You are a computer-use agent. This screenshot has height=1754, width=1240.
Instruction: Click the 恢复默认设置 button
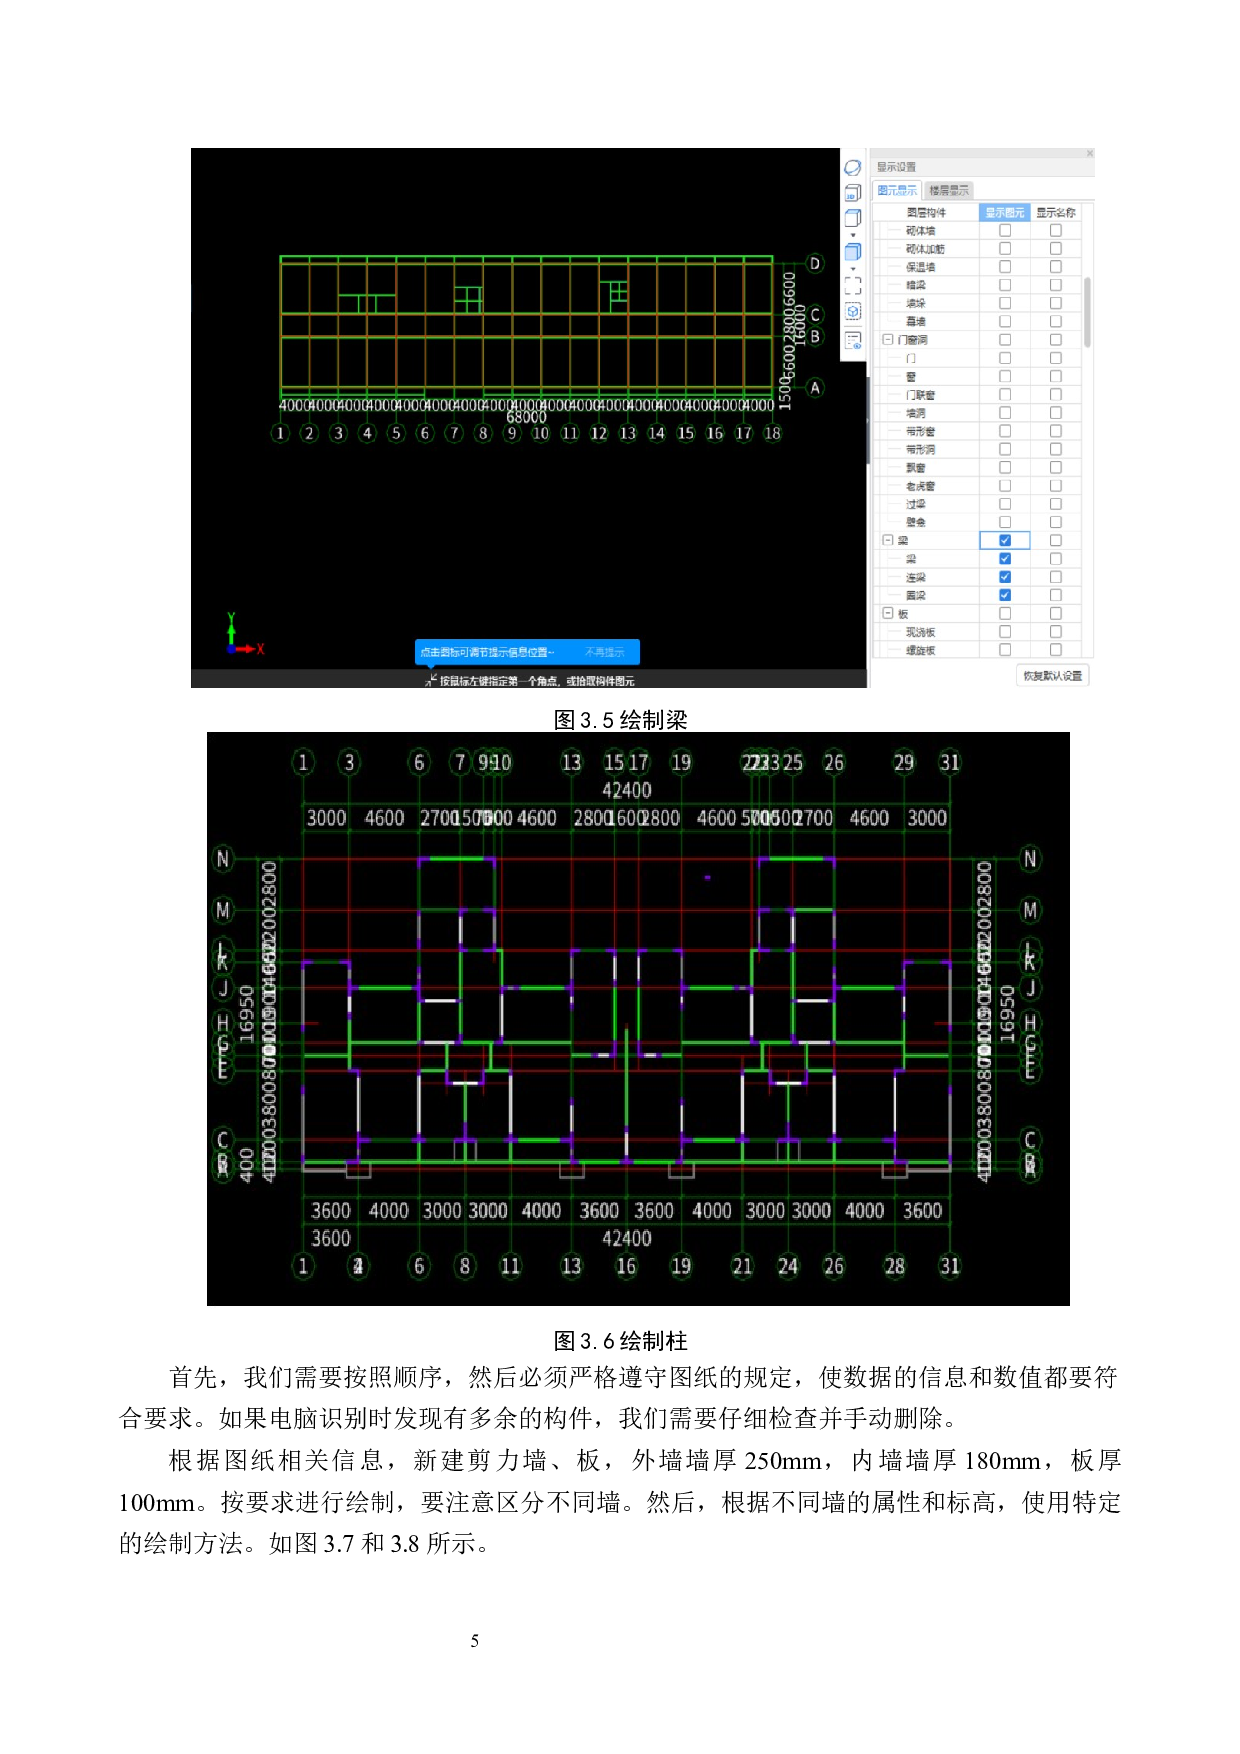1052,676
